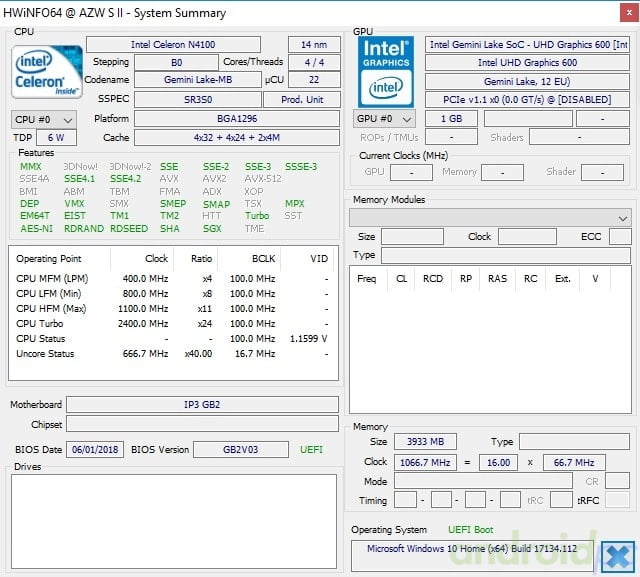Select the BIOS Date 06/01/2018 field
This screenshot has height=577, width=640.
pos(95,449)
